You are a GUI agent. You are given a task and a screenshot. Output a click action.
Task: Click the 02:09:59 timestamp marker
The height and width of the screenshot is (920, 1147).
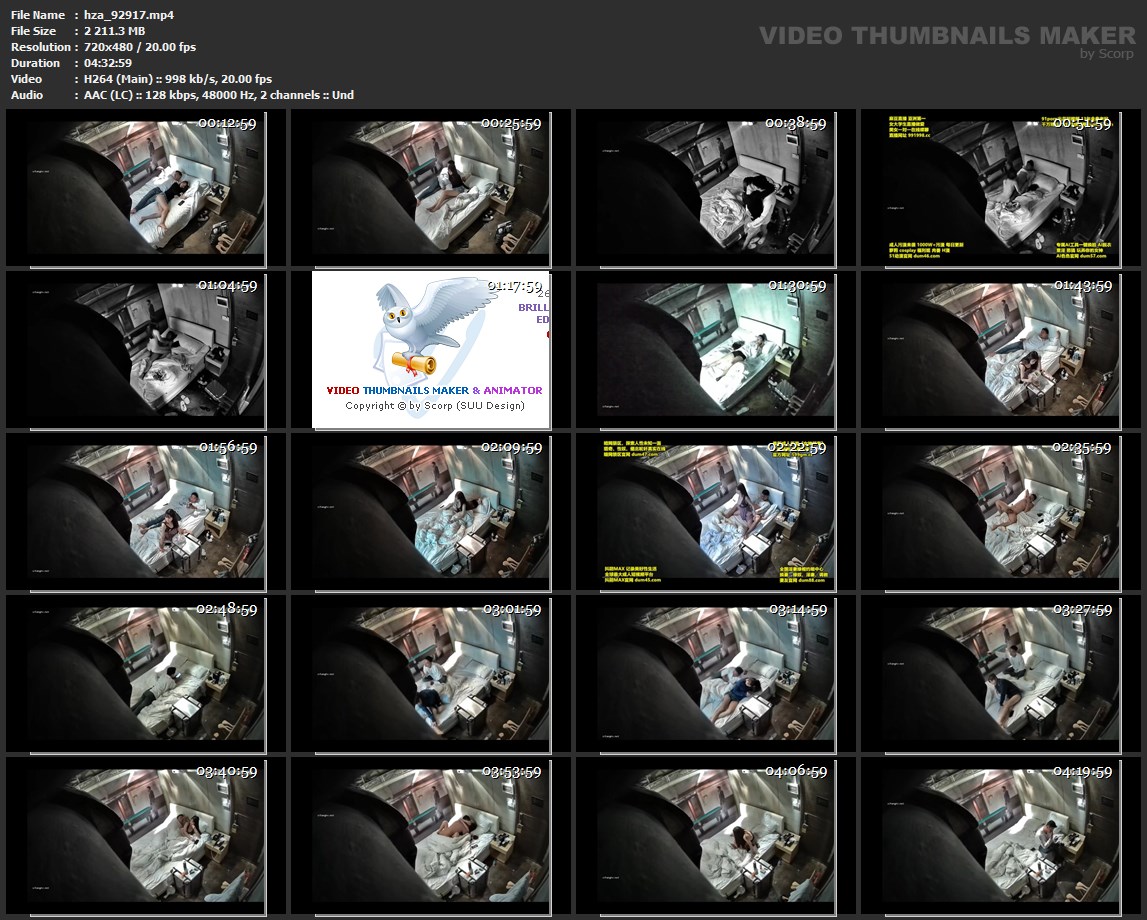pos(512,448)
